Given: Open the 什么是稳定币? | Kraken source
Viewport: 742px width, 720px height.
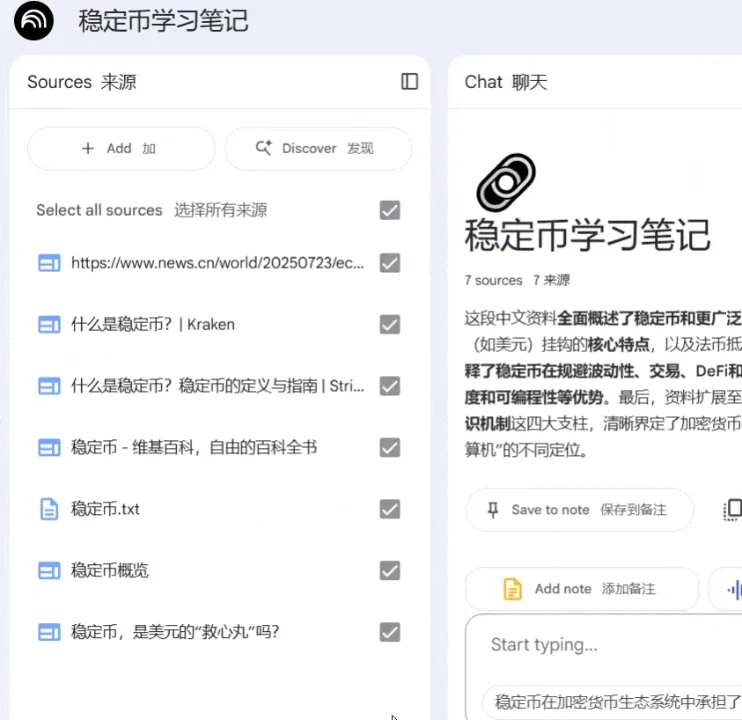Looking at the screenshot, I should tap(153, 325).
